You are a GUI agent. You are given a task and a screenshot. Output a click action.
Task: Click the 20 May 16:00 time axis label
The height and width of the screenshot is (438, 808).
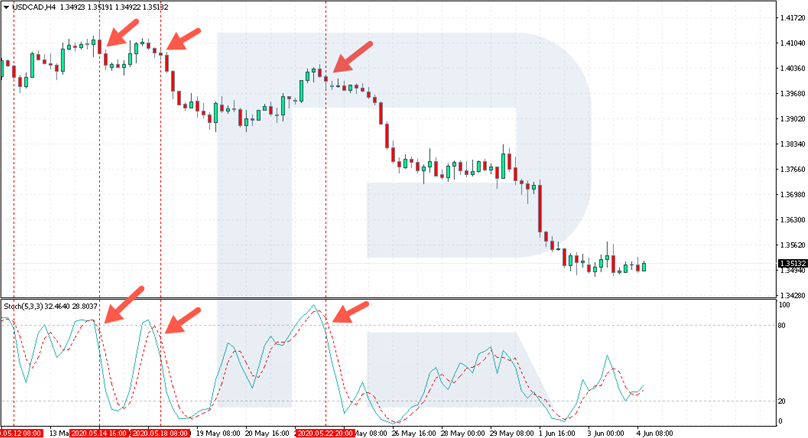pyautogui.click(x=267, y=433)
